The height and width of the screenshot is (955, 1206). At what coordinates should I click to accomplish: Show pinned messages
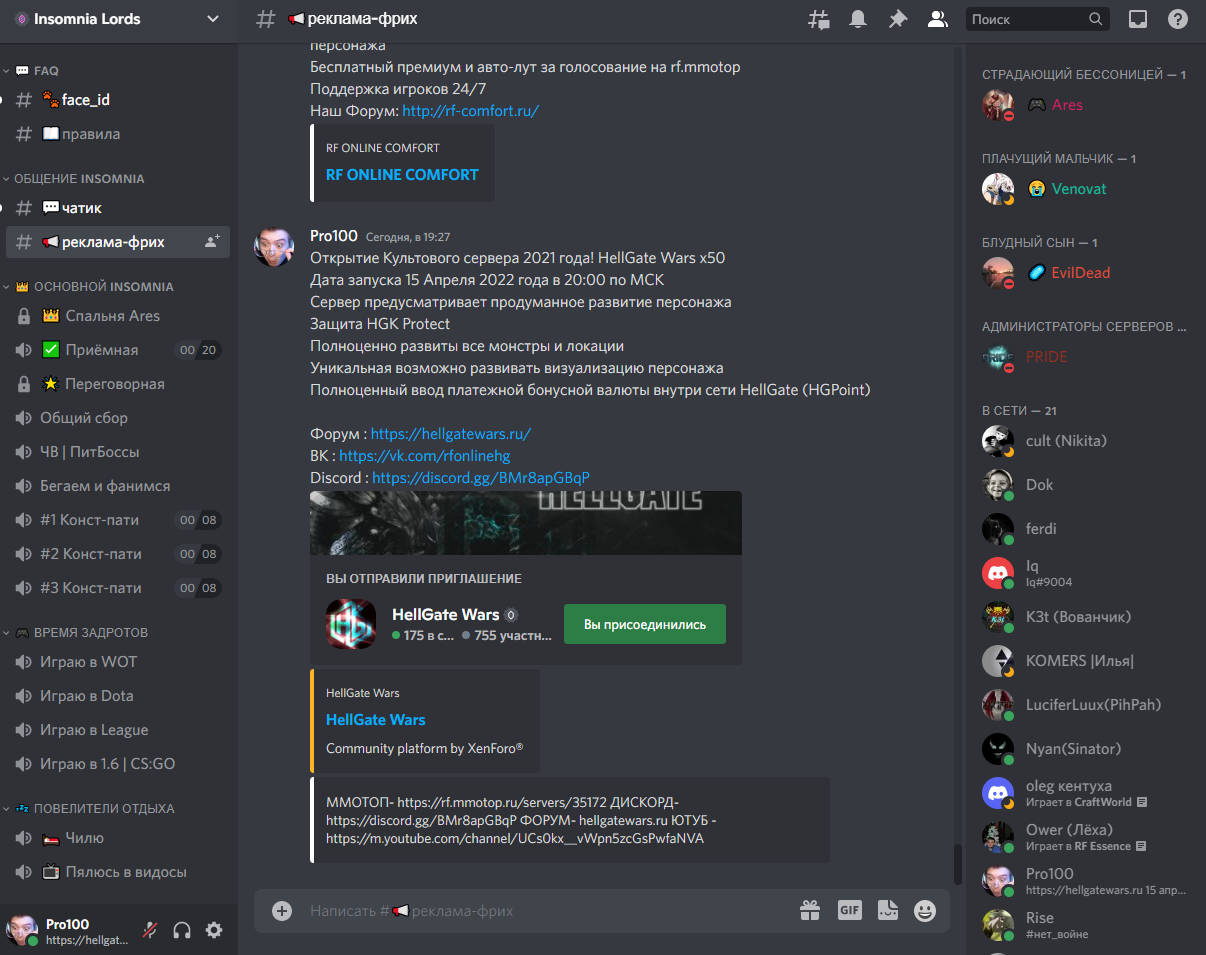coord(898,19)
